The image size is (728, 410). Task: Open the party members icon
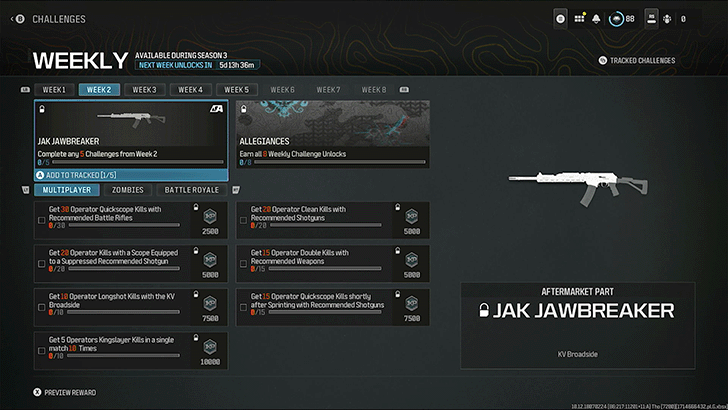(667, 19)
